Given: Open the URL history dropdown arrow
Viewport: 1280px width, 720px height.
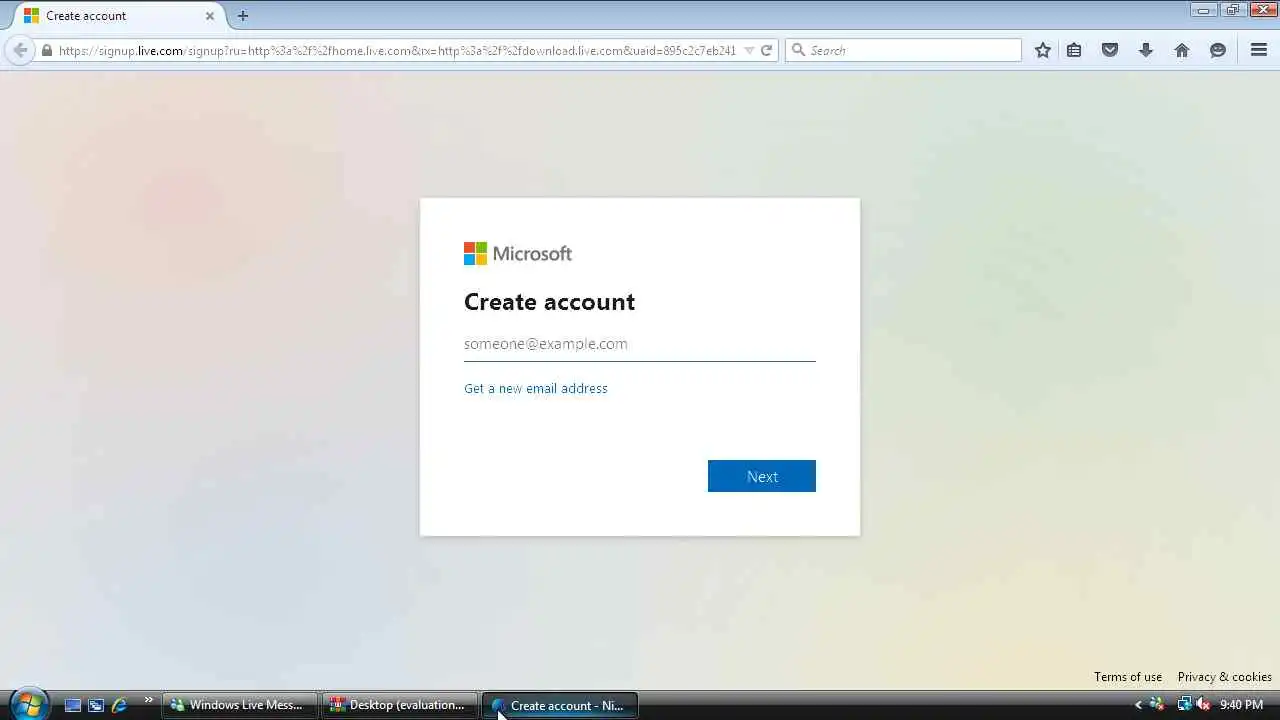Looking at the screenshot, I should pos(749,50).
